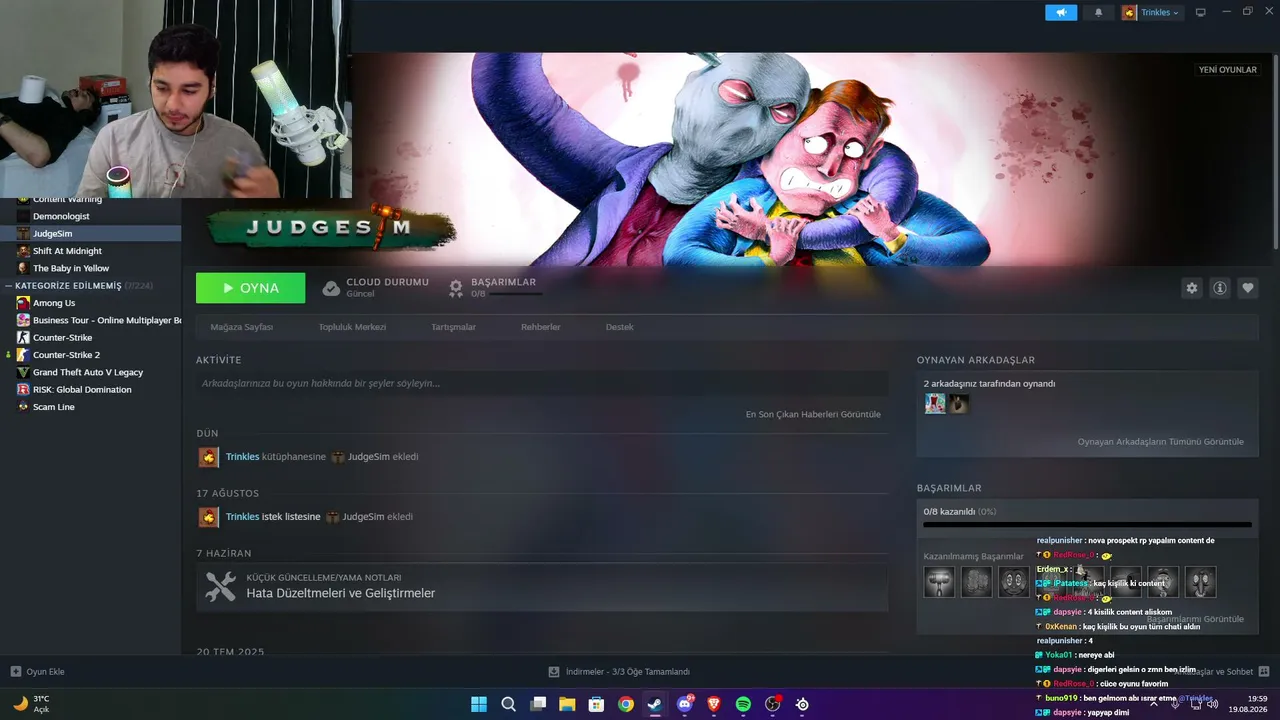This screenshot has height=720, width=1280.
Task: Show game info icon
Action: point(1220,288)
